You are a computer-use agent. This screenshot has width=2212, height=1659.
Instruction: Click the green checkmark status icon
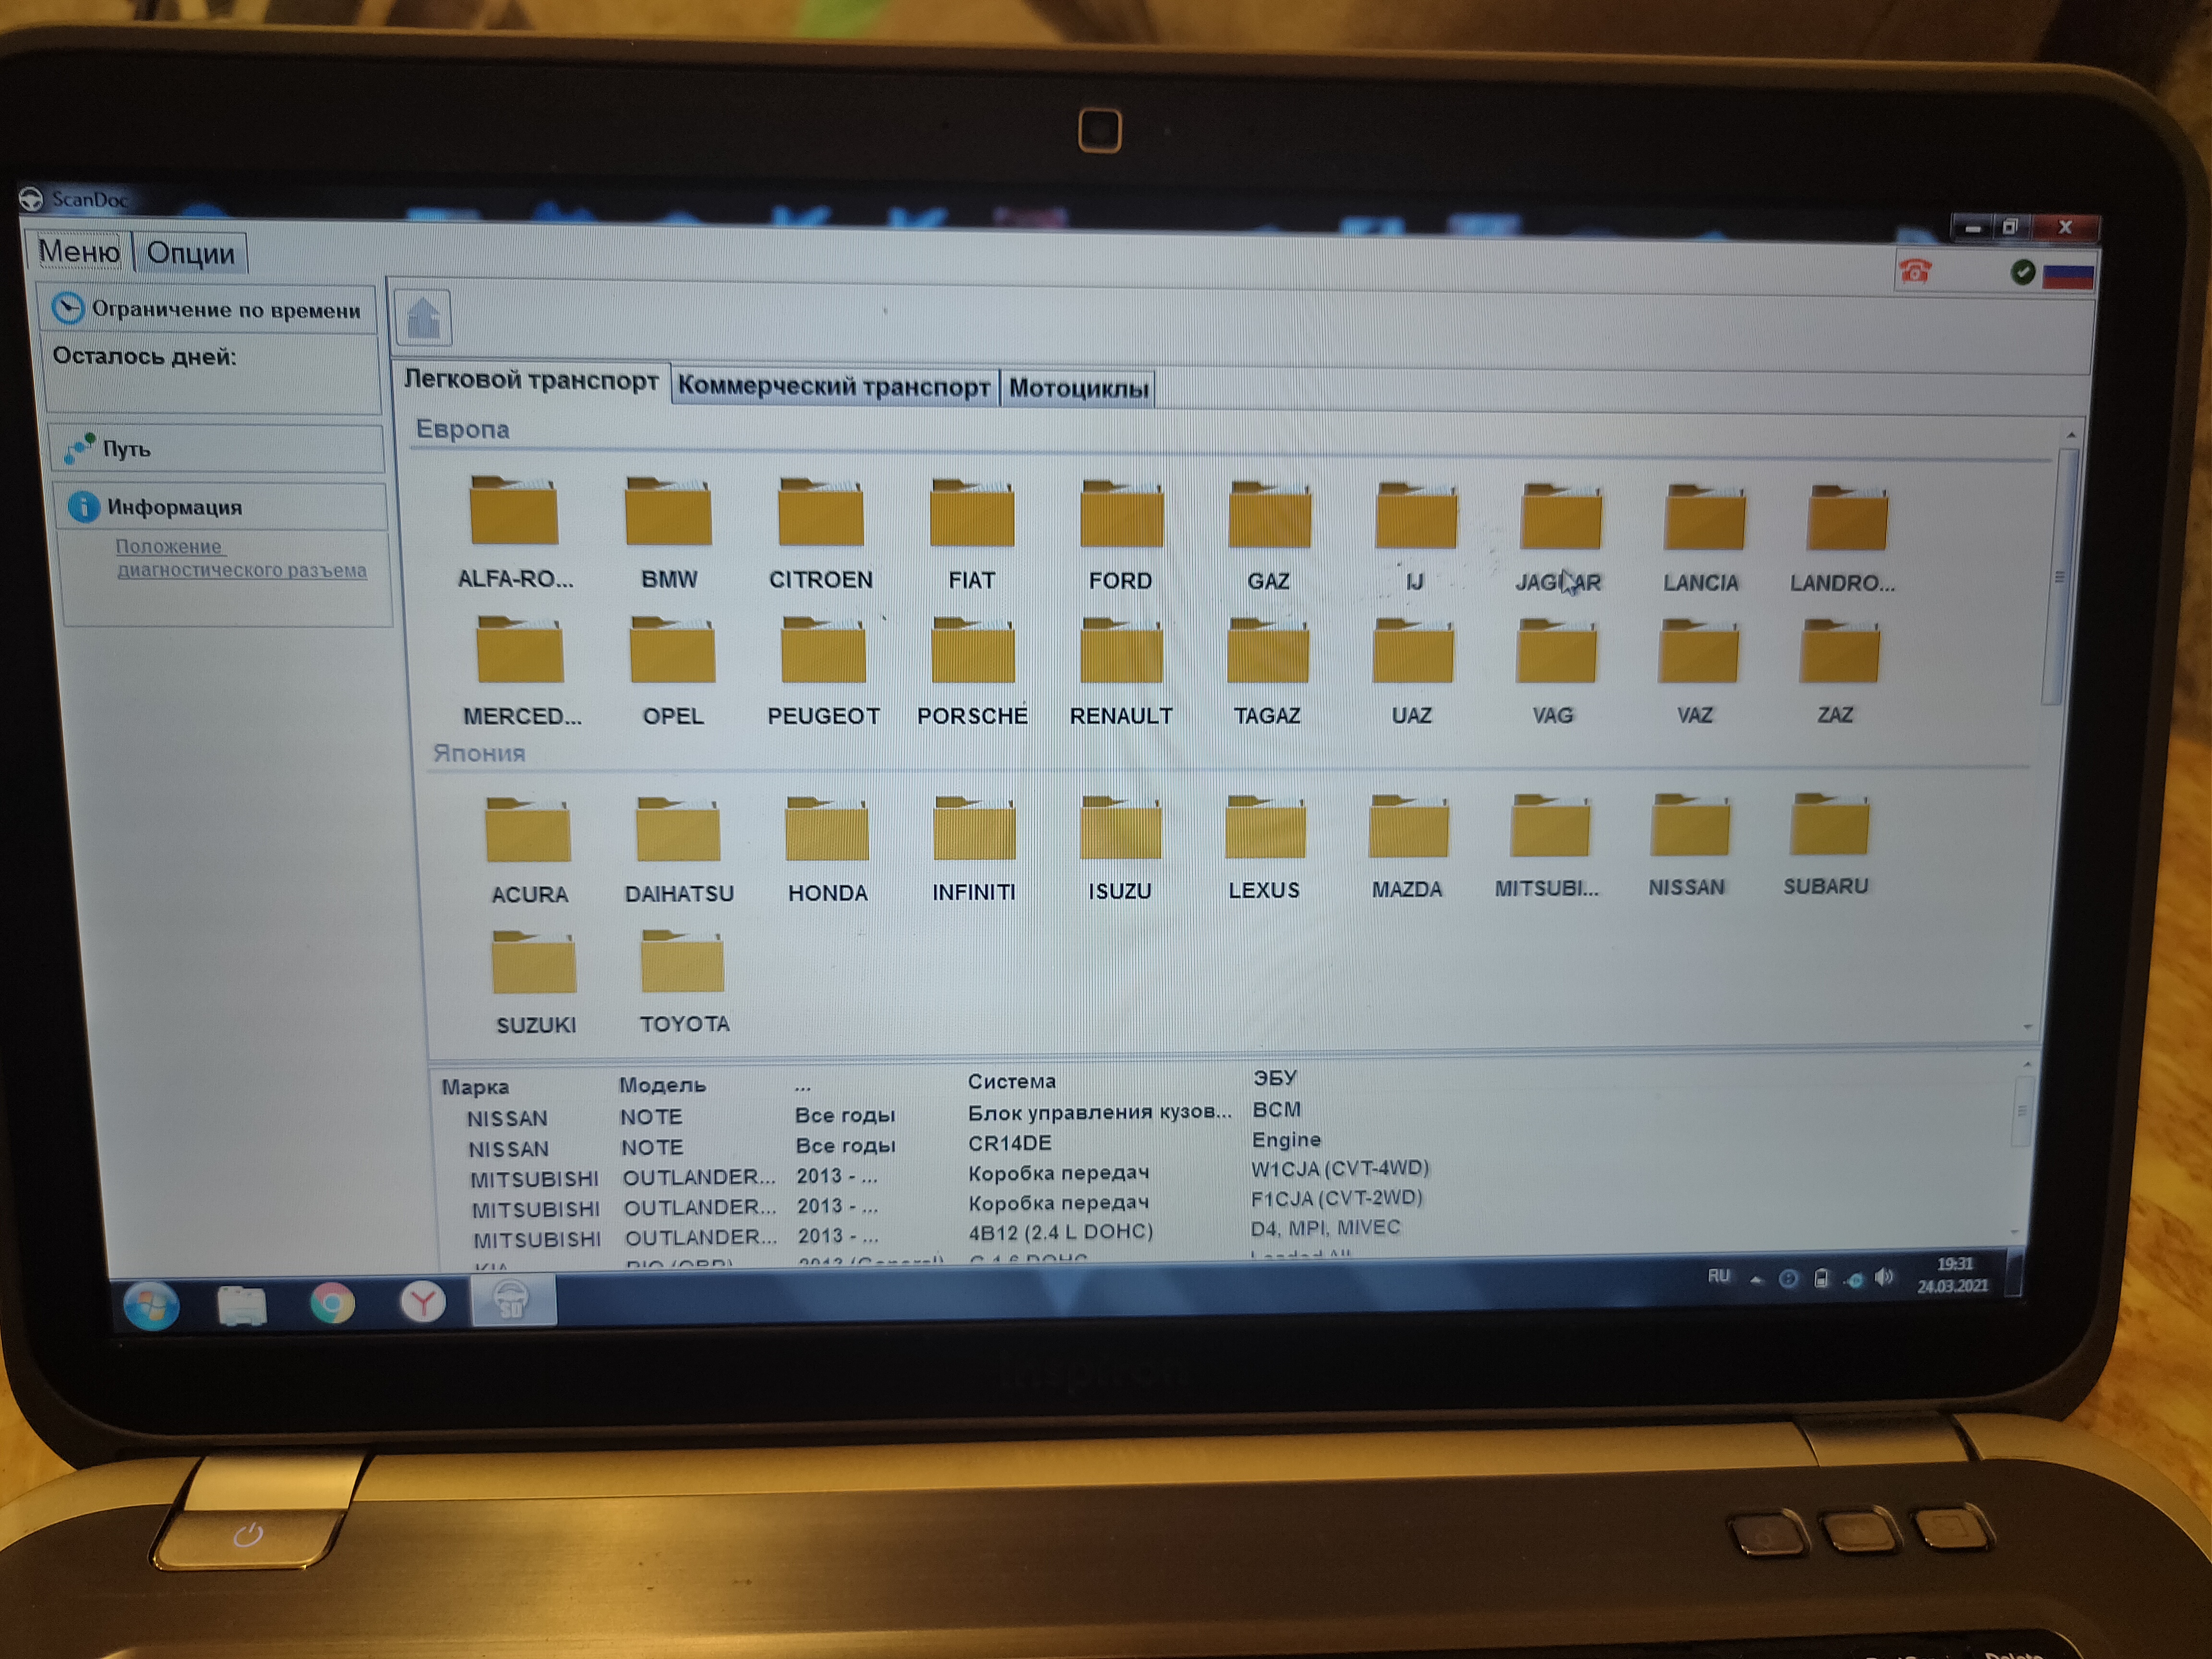2022,272
